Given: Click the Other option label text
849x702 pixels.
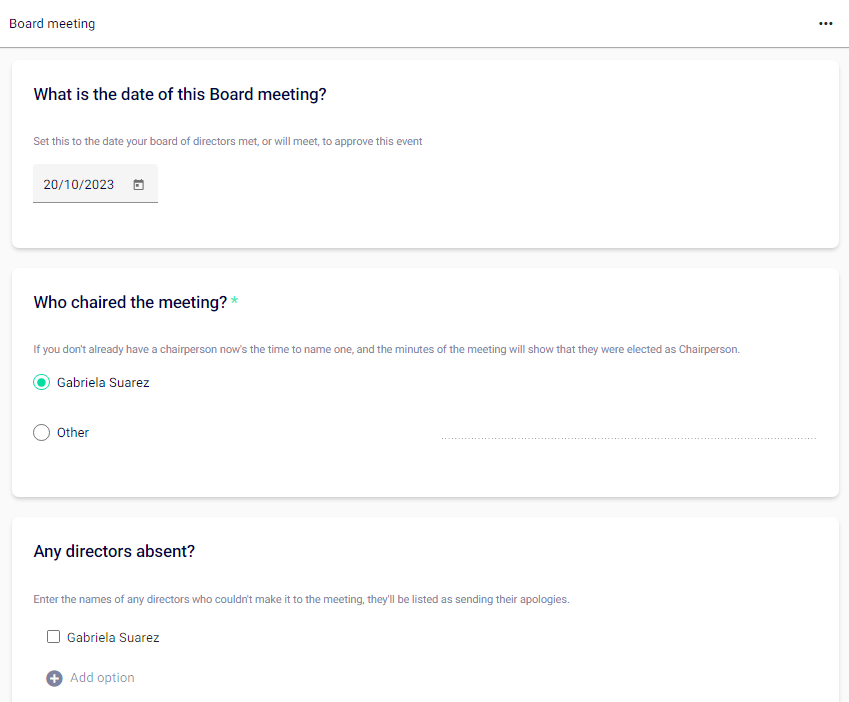Looking at the screenshot, I should [73, 433].
